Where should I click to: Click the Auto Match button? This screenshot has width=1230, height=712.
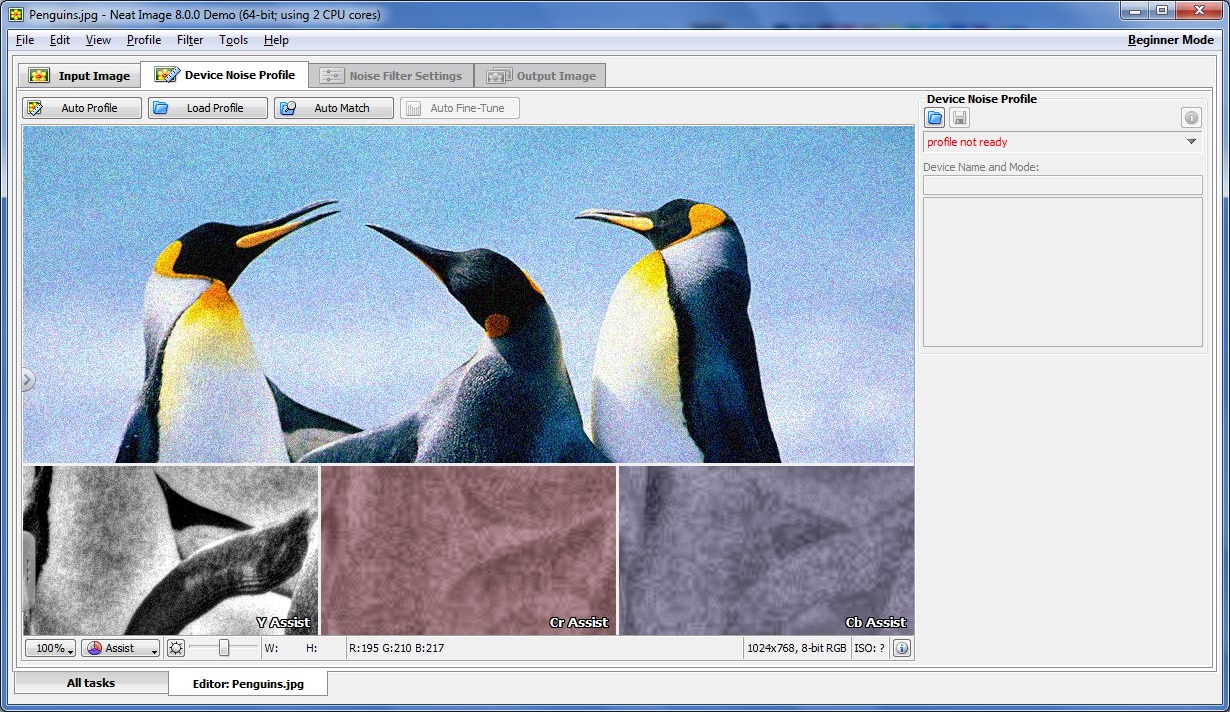point(333,108)
